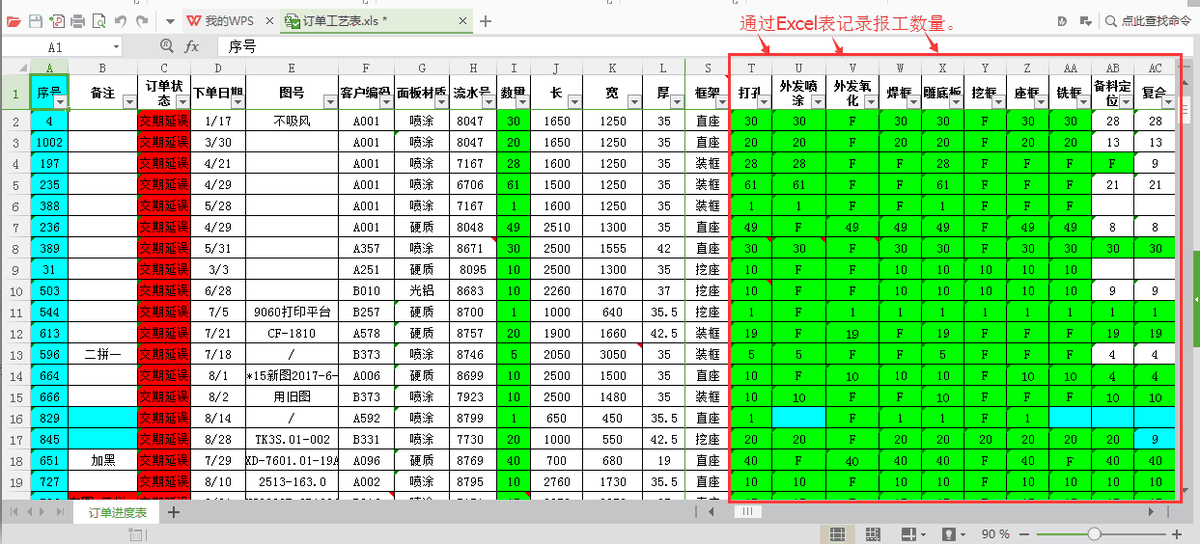Click the skin/theme icon at top right
This screenshot has width=1200, height=544.
tap(1063, 21)
